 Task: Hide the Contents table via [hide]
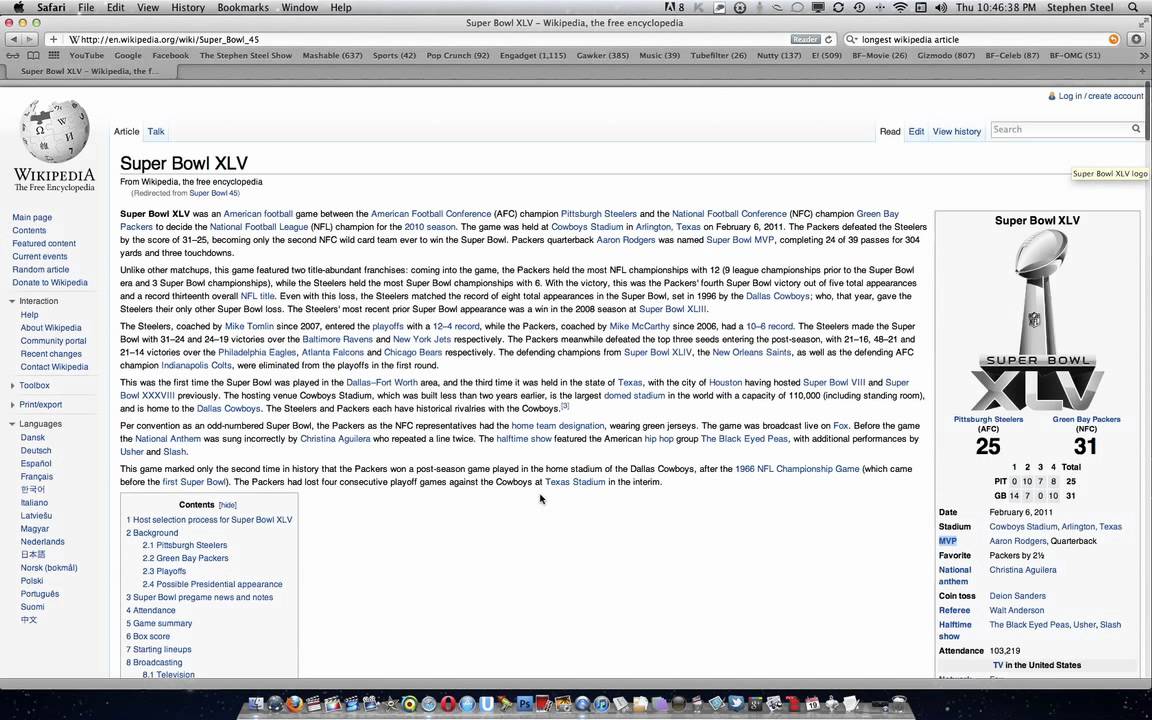pyautogui.click(x=228, y=505)
